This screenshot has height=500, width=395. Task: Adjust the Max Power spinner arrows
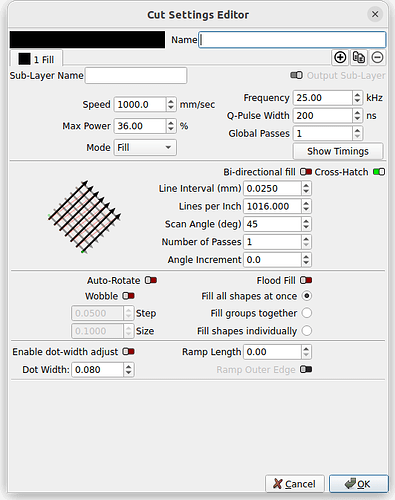pyautogui.click(x=171, y=126)
